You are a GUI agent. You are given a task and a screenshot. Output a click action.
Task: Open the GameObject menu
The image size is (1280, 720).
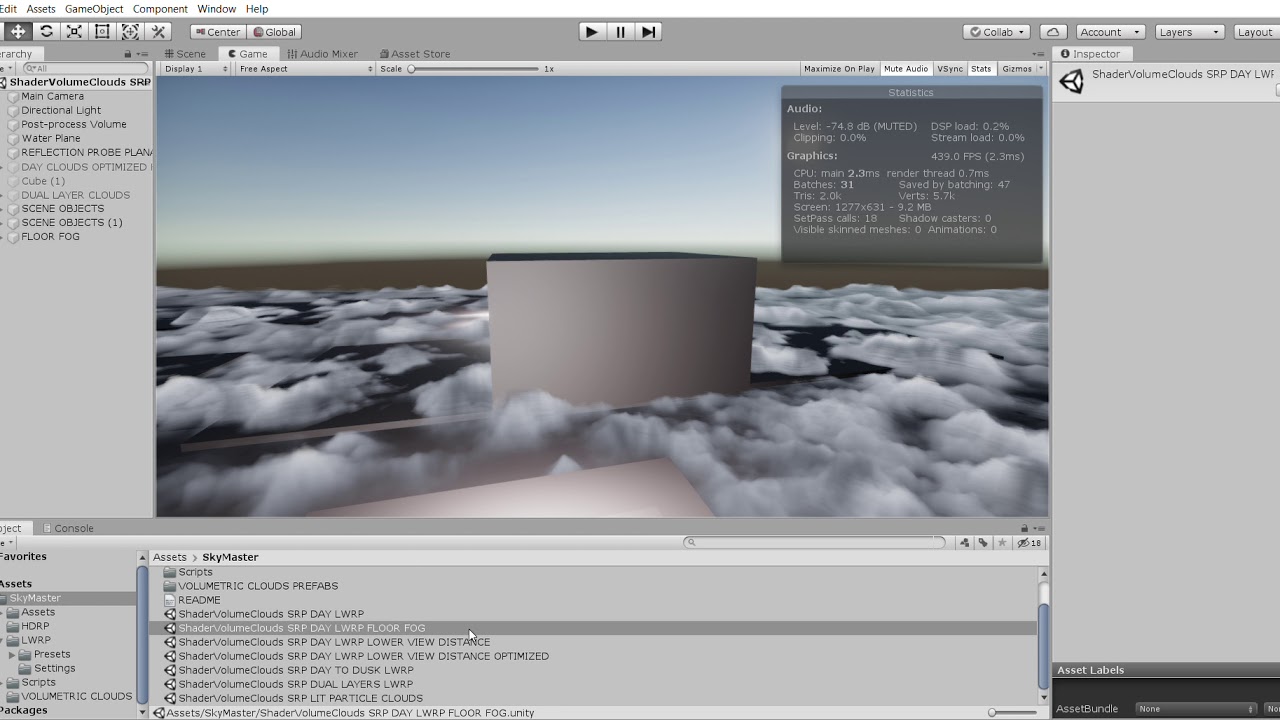click(x=94, y=9)
